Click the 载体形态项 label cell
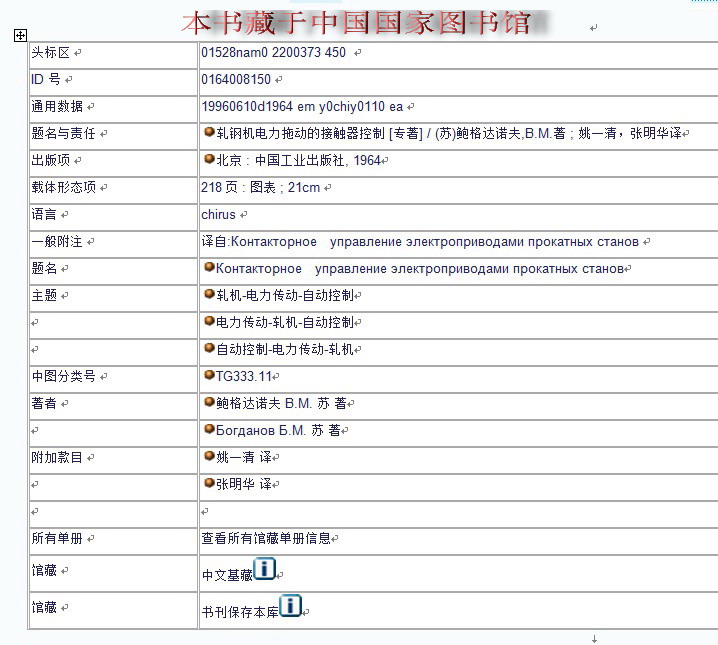Image resolution: width=718 pixels, height=645 pixels. 114,190
